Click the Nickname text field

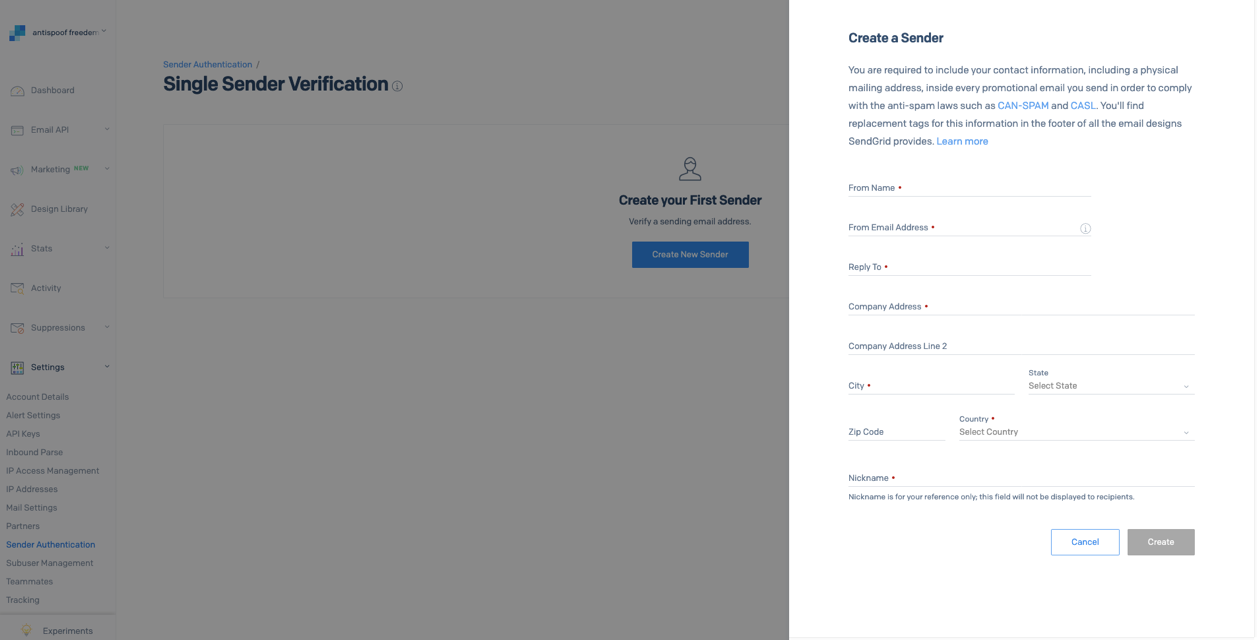[x=1020, y=478]
